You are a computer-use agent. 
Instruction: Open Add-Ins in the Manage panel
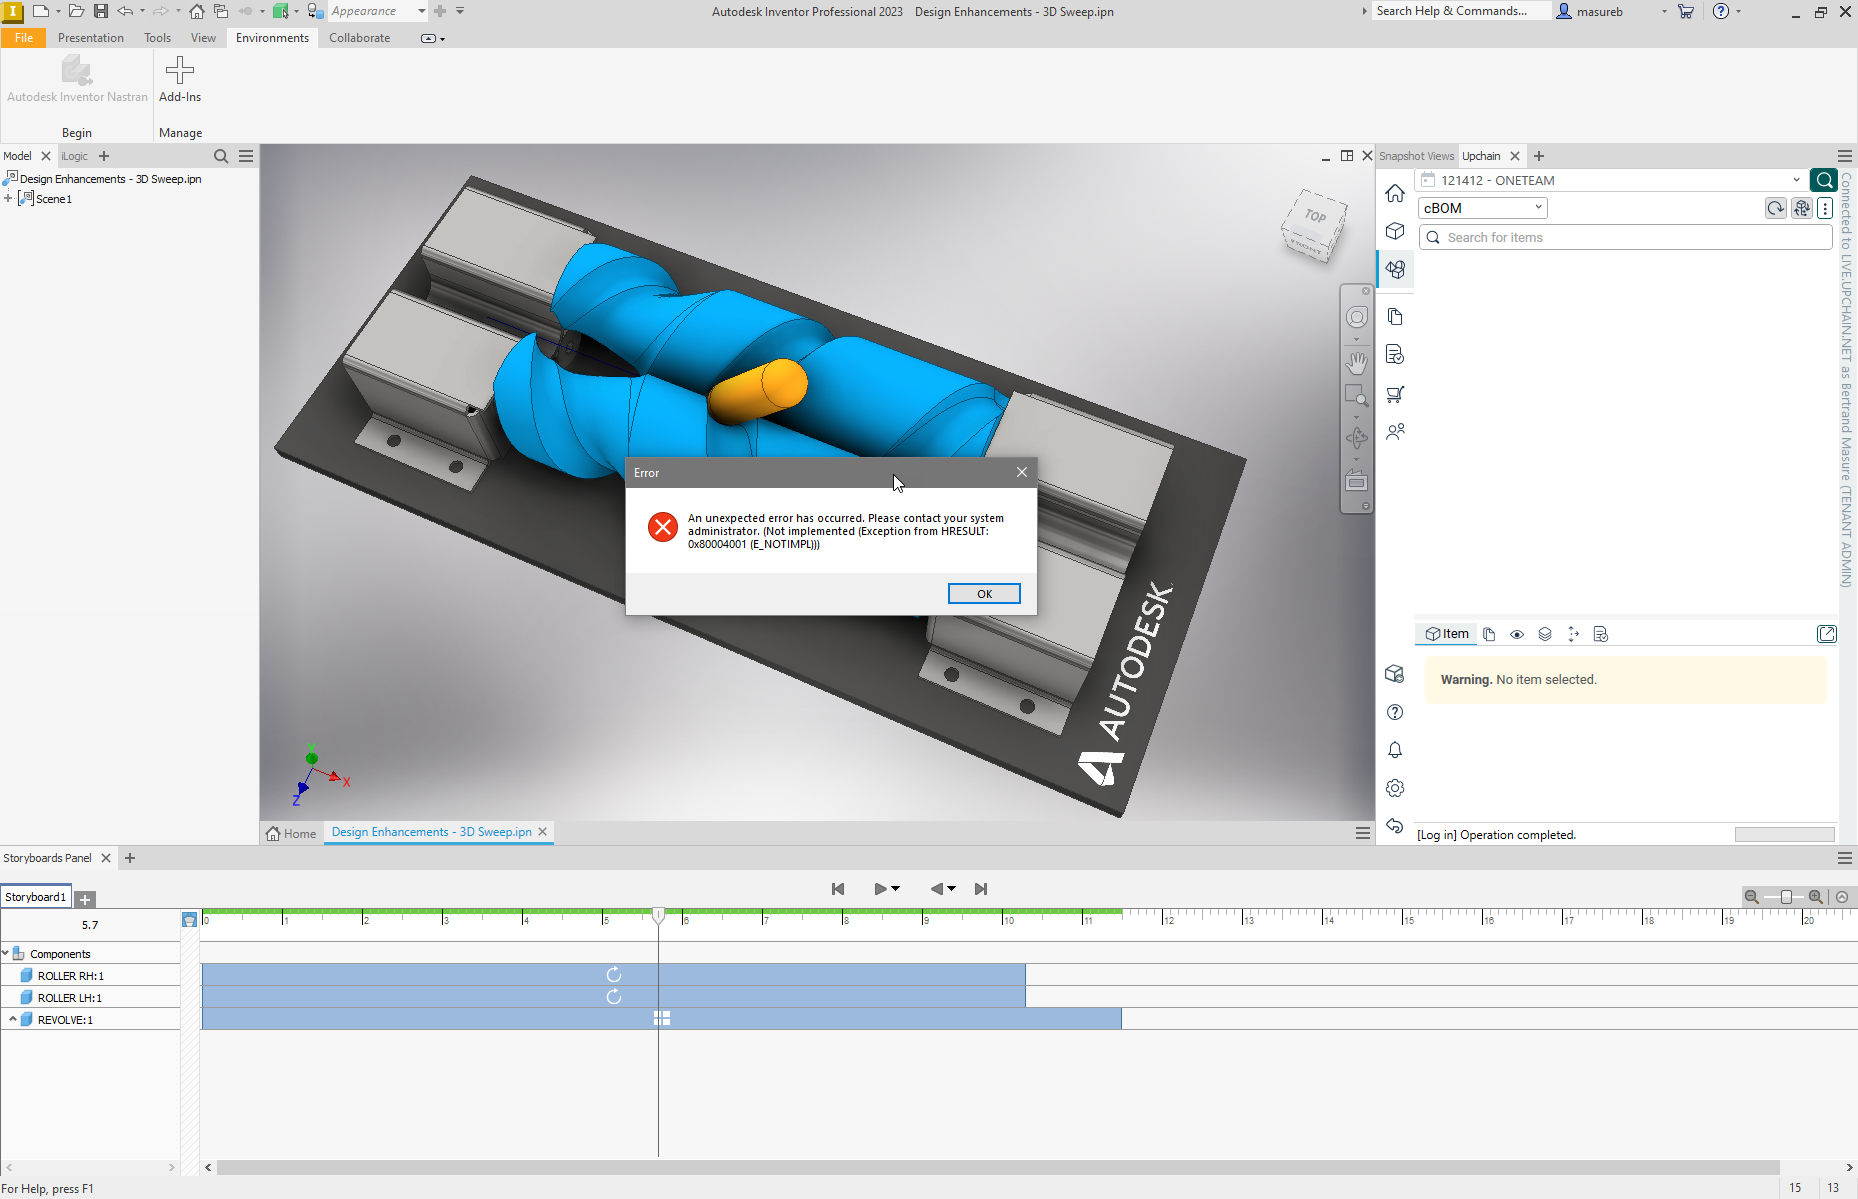pyautogui.click(x=179, y=80)
